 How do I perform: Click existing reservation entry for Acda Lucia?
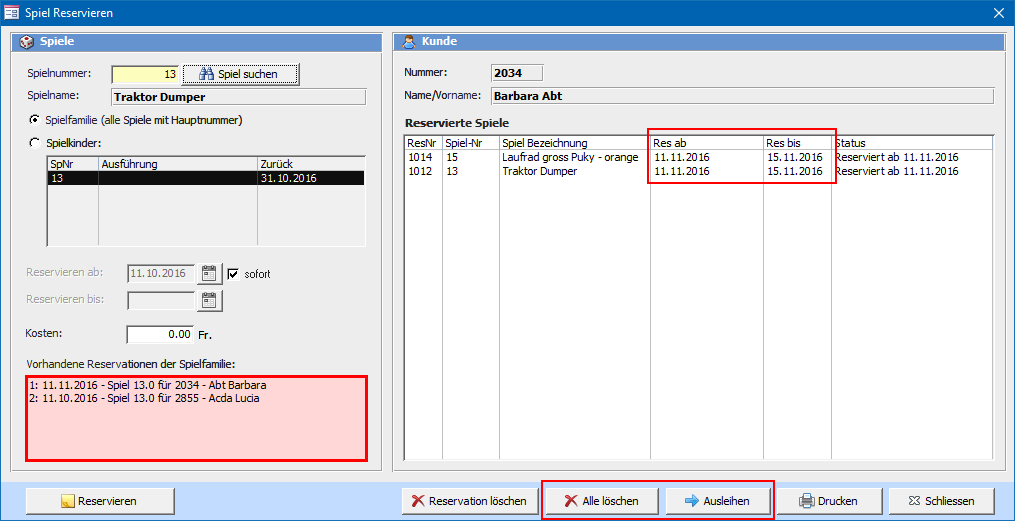tap(144, 398)
